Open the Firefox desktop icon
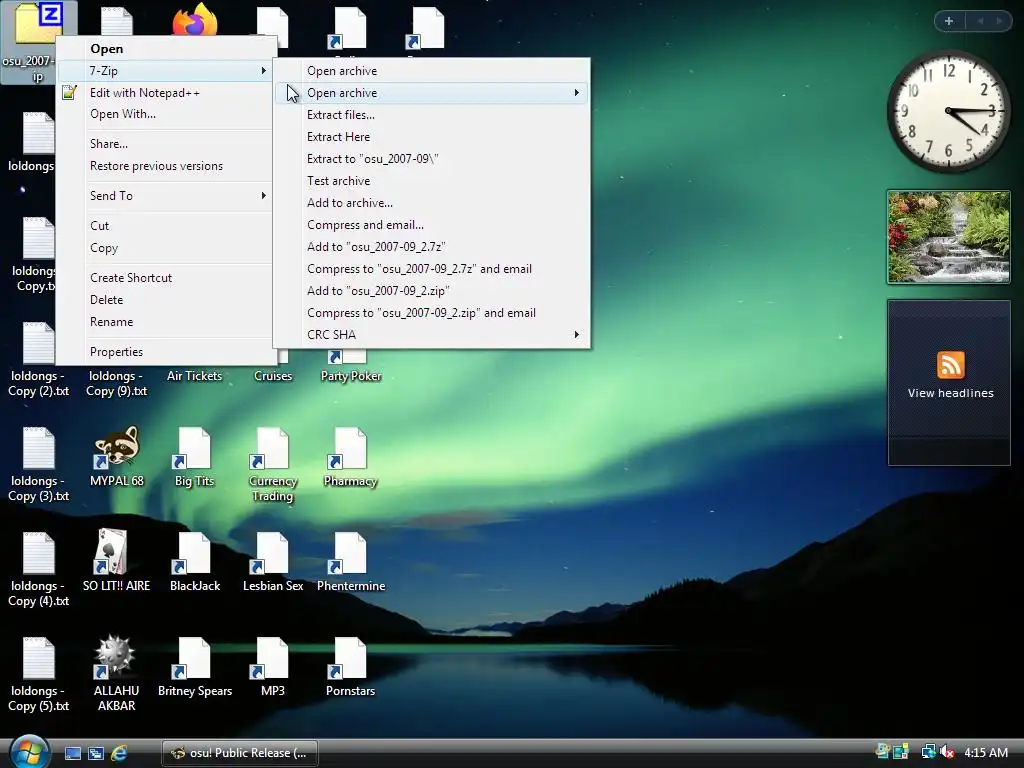This screenshot has width=1024, height=768. tap(195, 20)
